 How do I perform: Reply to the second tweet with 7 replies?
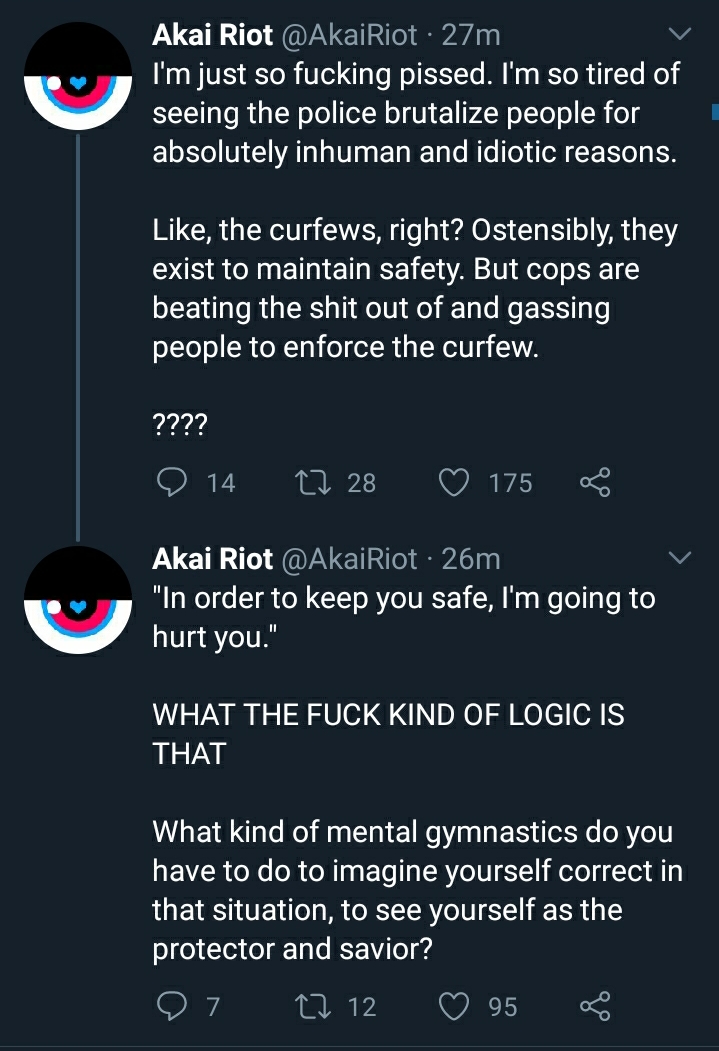(x=172, y=1006)
